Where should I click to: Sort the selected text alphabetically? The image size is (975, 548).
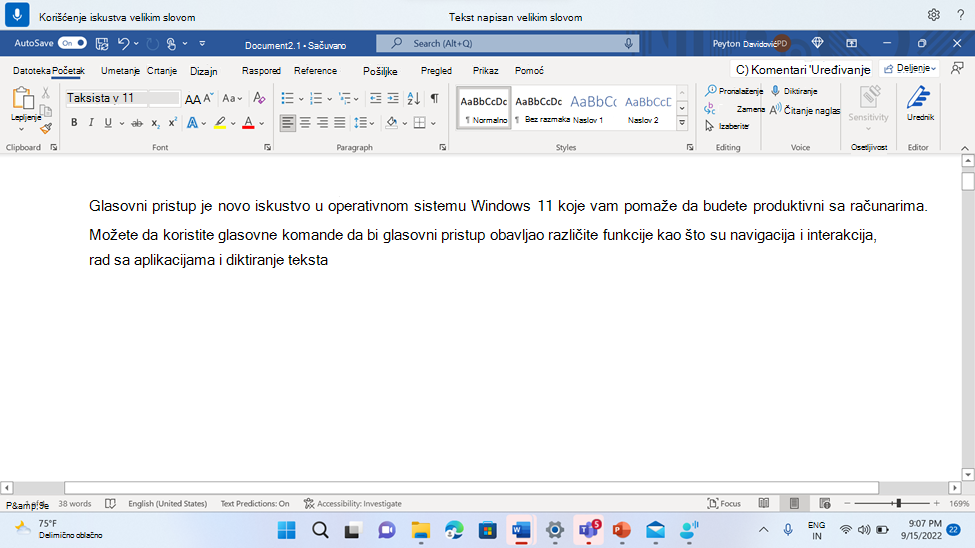click(x=414, y=98)
